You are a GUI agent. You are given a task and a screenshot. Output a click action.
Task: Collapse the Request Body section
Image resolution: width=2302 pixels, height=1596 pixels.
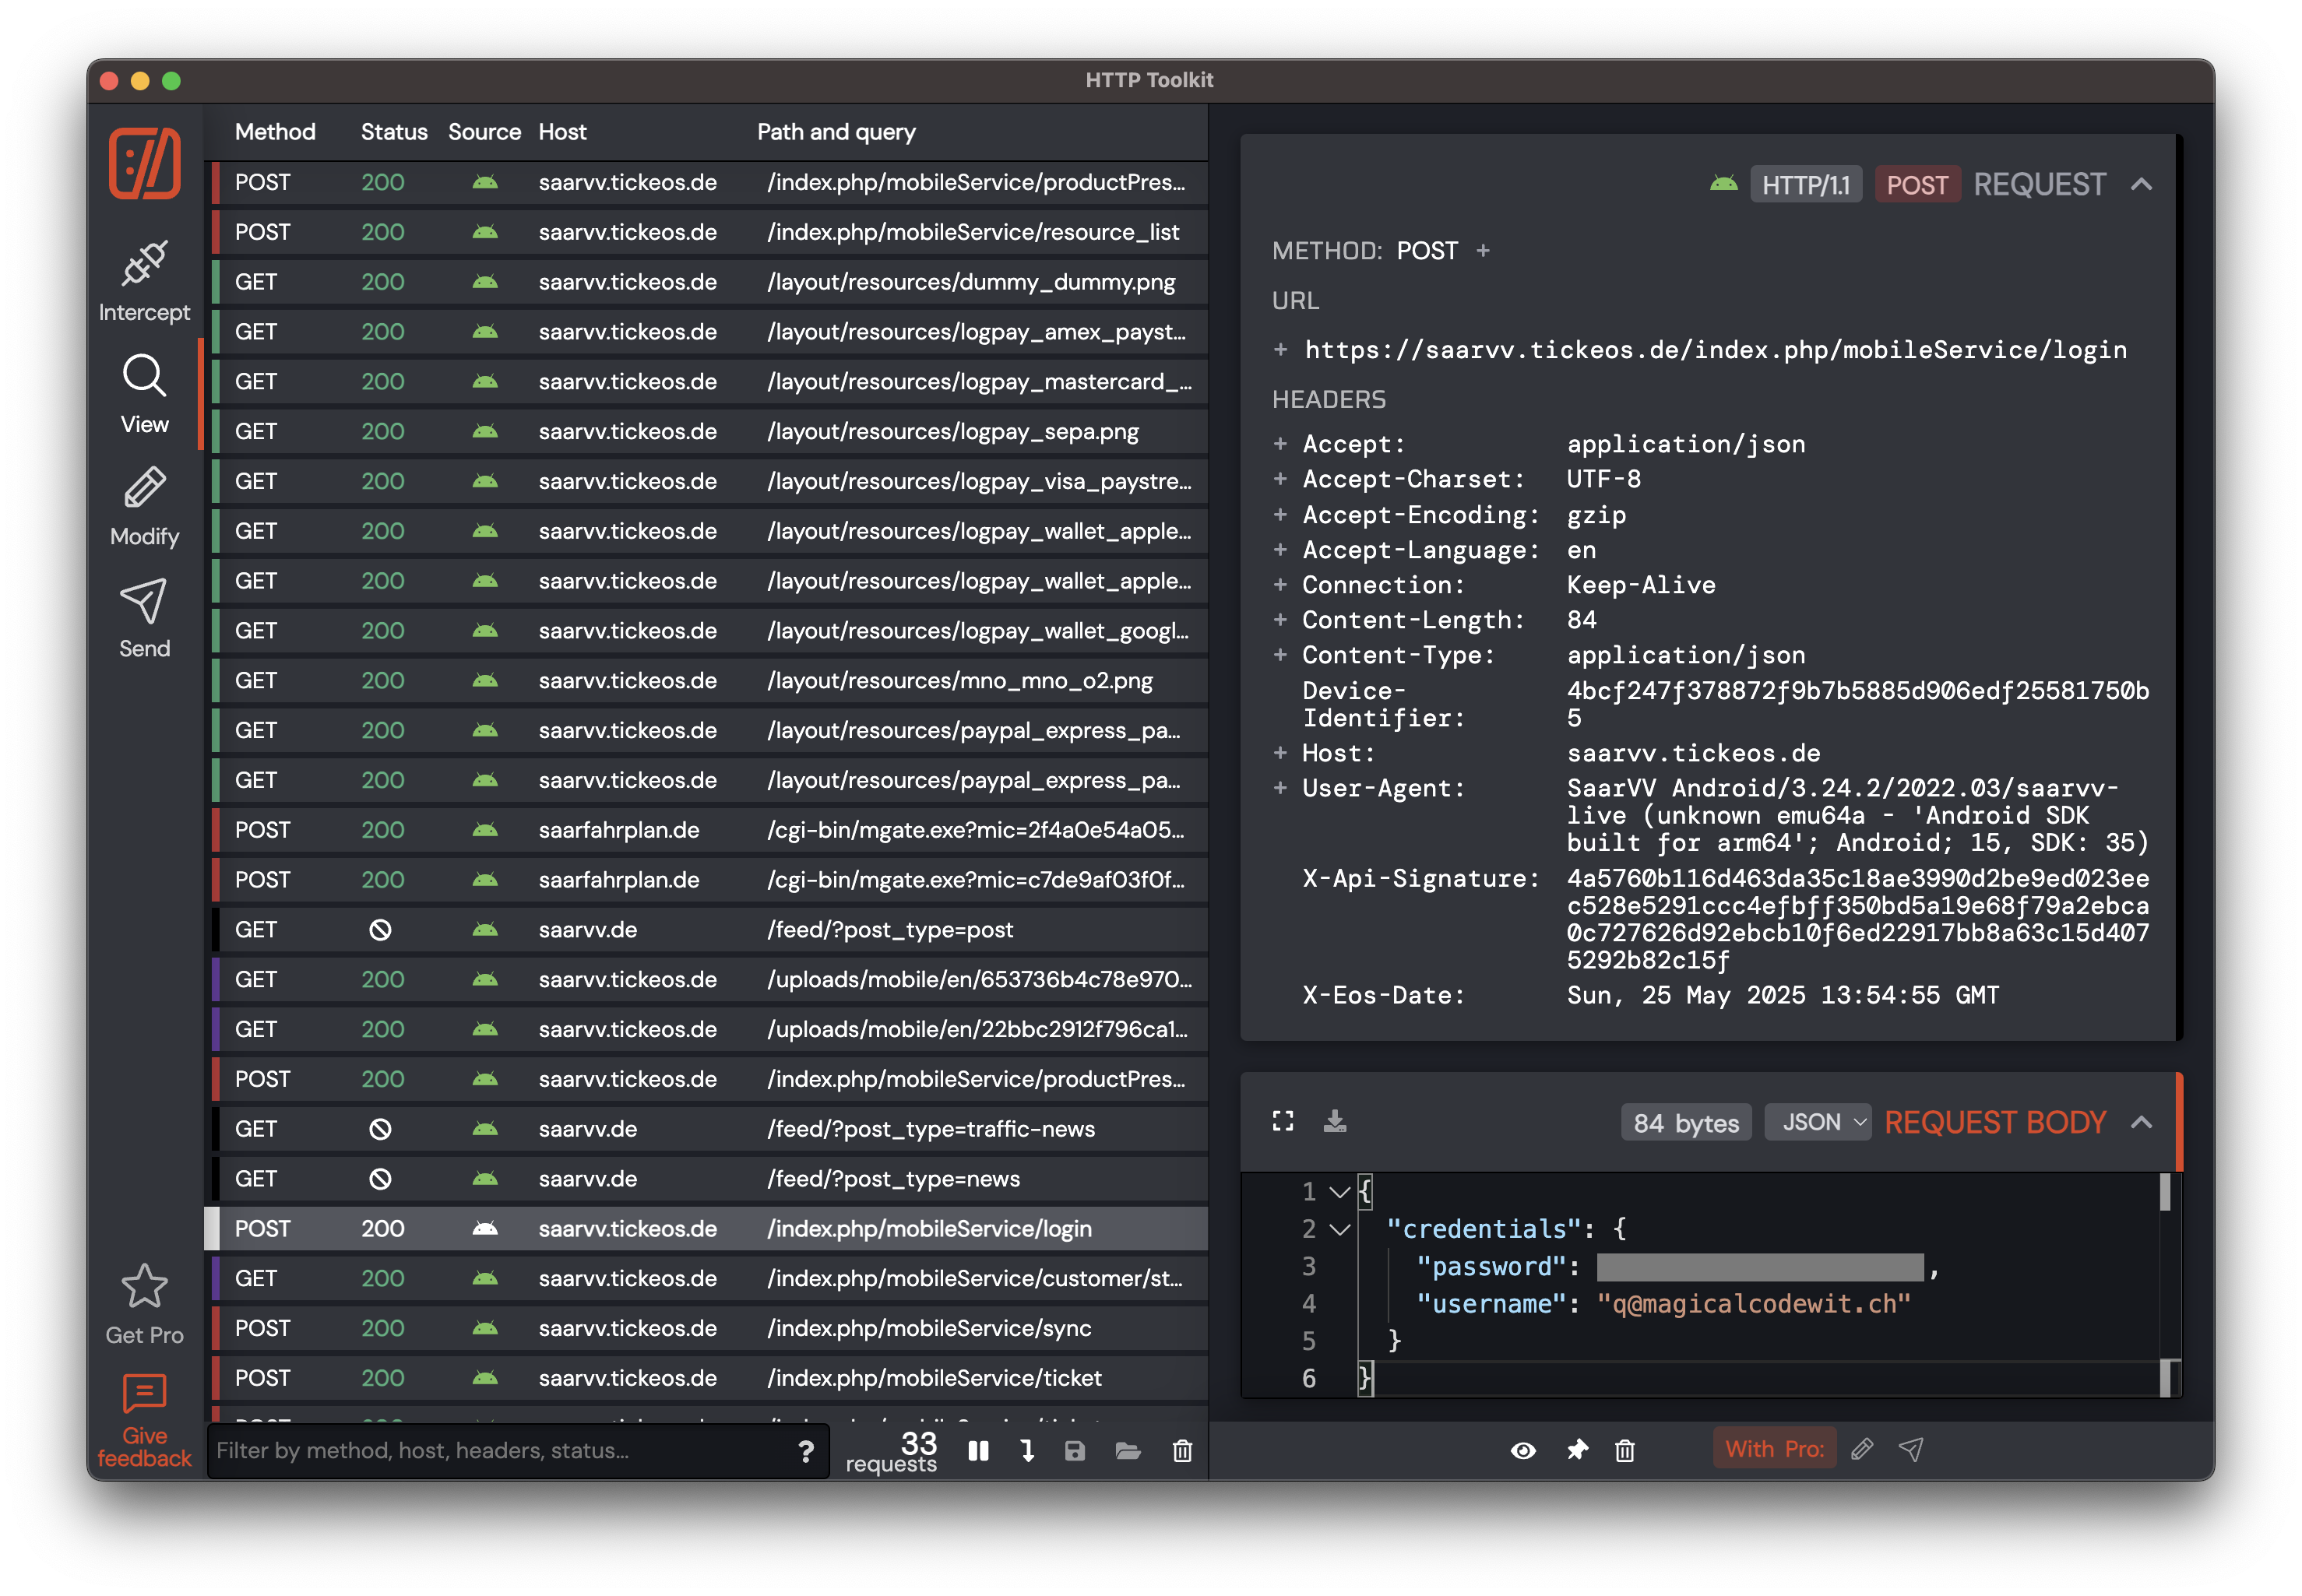click(x=2141, y=1122)
